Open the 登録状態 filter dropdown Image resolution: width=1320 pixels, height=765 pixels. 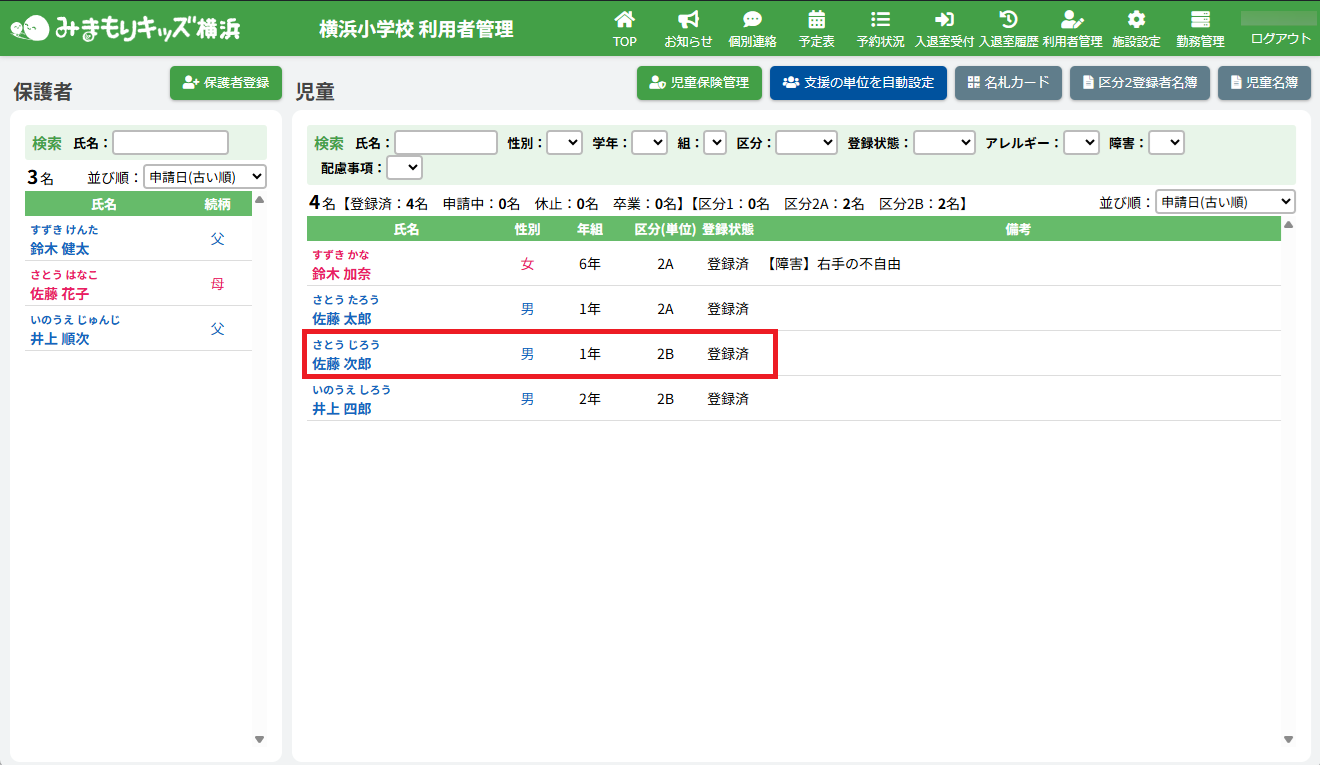[x=943, y=143]
